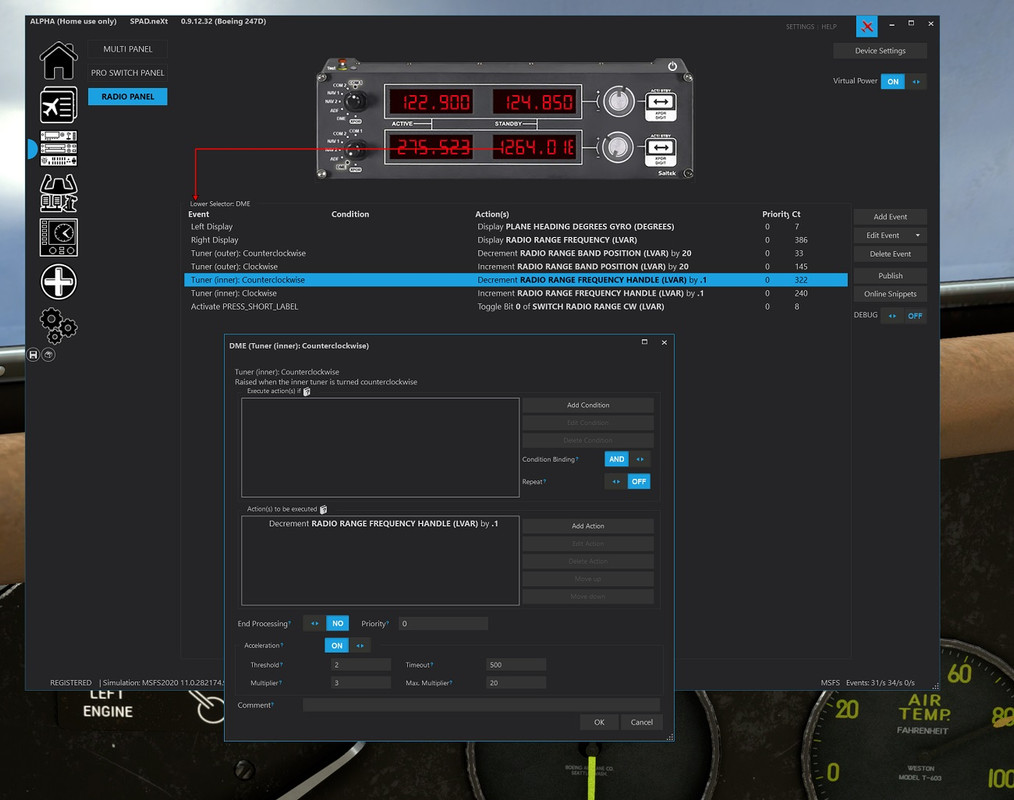This screenshot has width=1014, height=800.
Task: Open Device Settings
Action: 879,50
